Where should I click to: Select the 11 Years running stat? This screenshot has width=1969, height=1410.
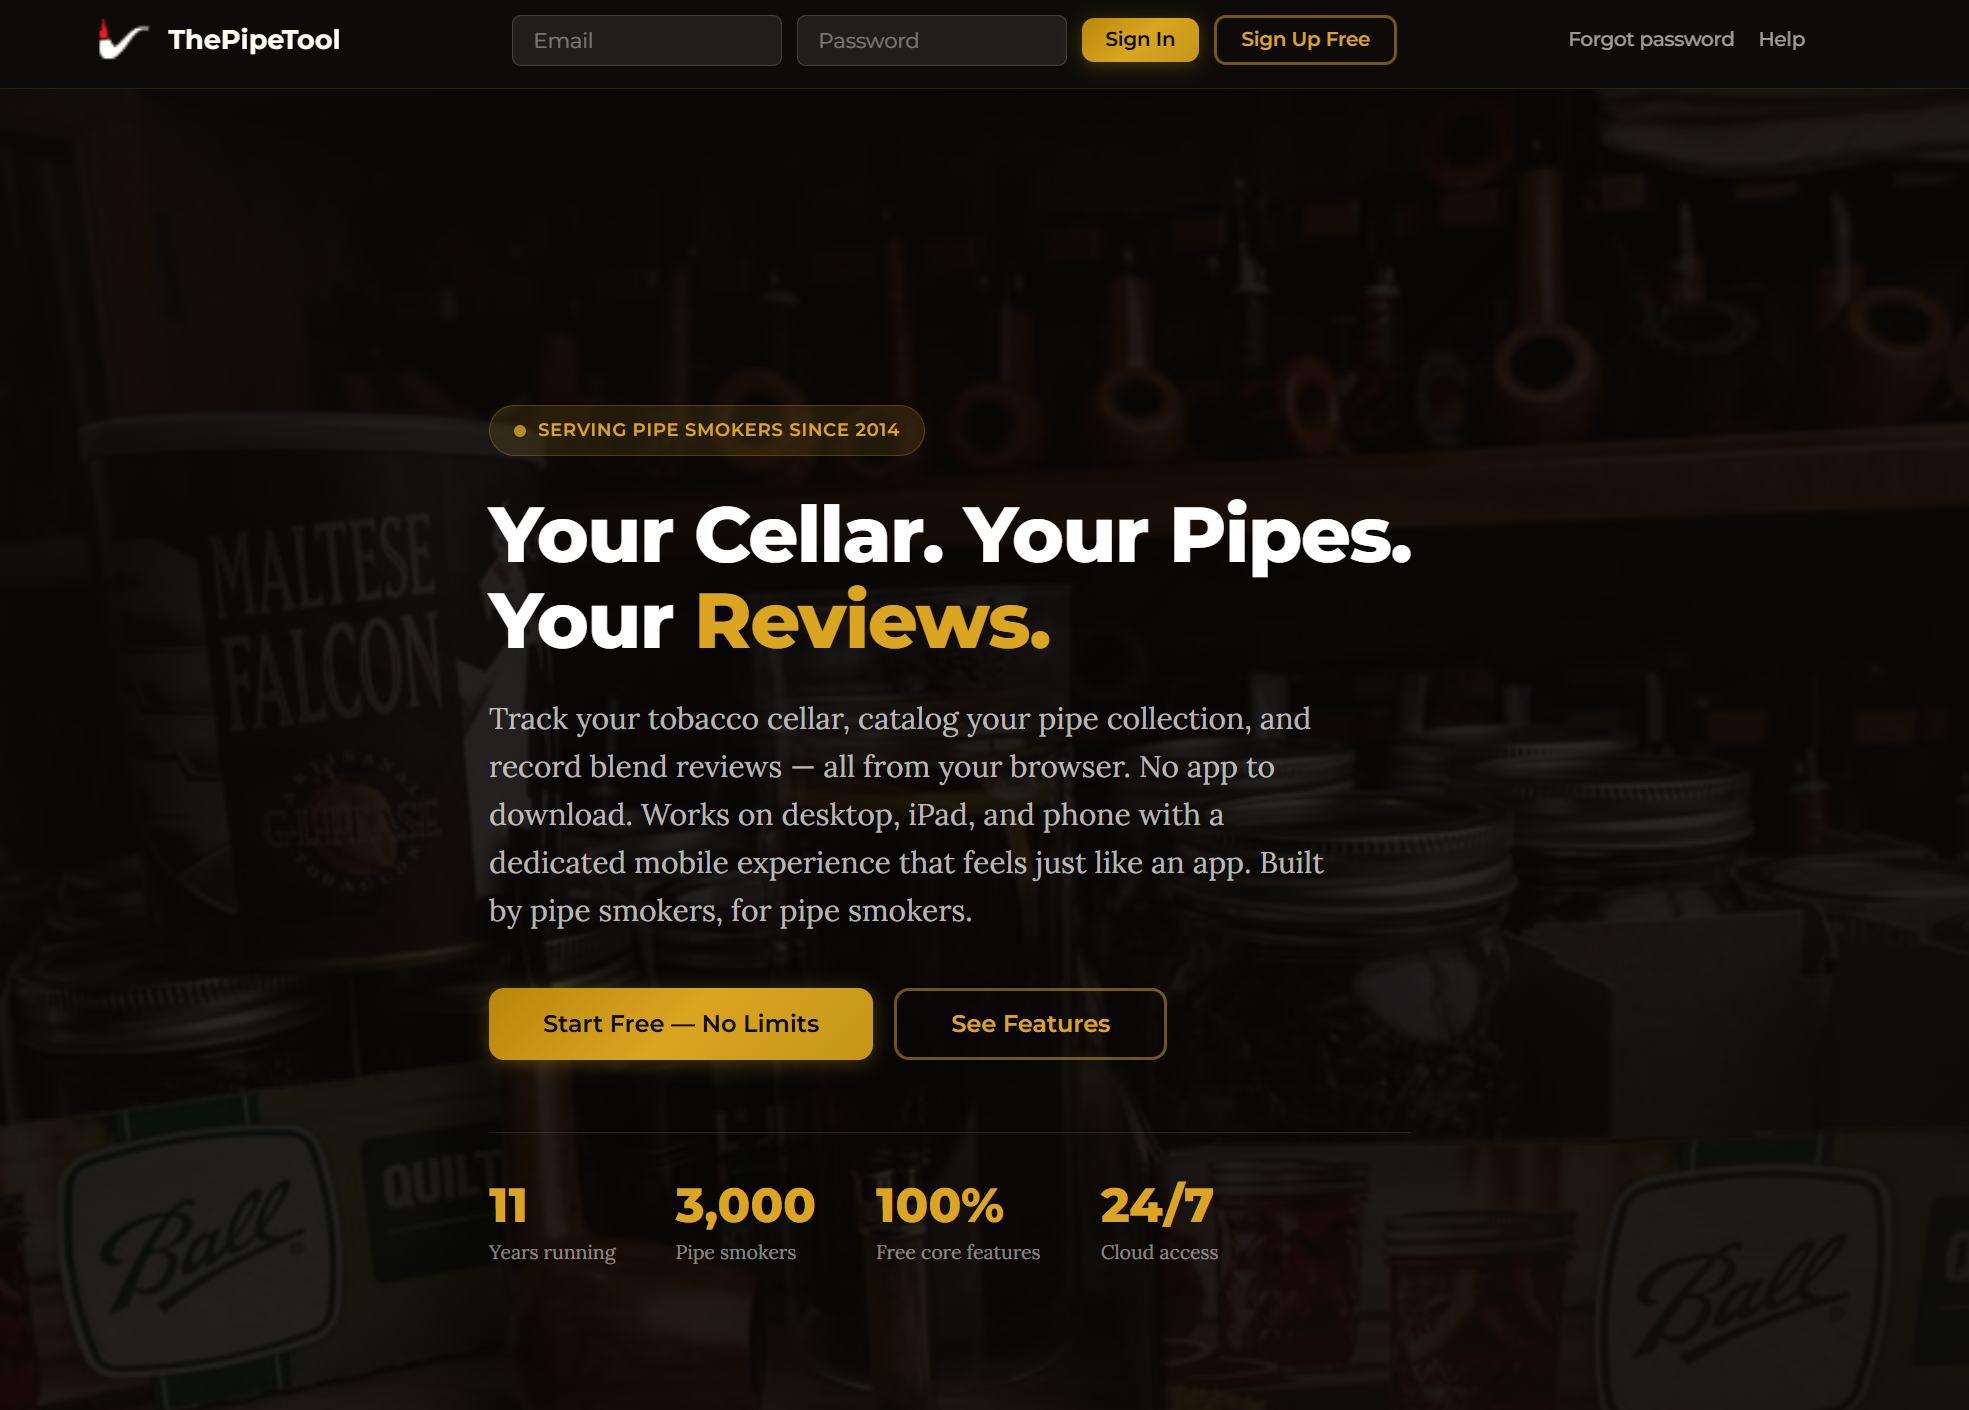coord(552,1223)
